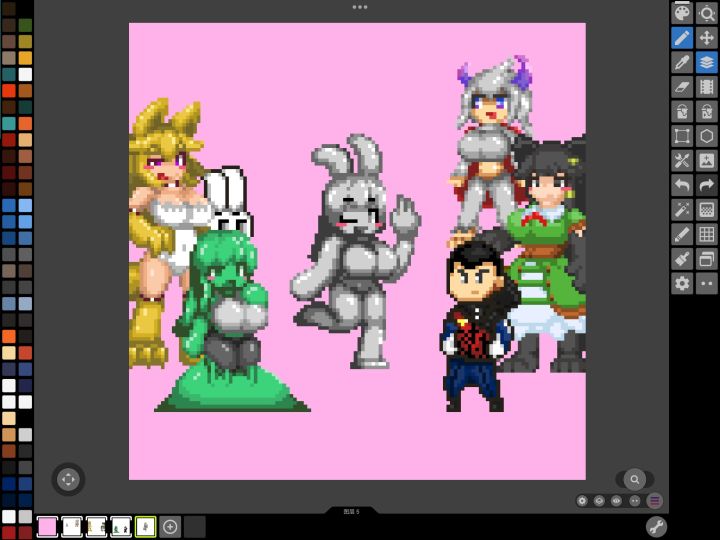The height and width of the screenshot is (540, 720).
Task: Pick the Eyedropper color picker tool
Action: click(682, 62)
